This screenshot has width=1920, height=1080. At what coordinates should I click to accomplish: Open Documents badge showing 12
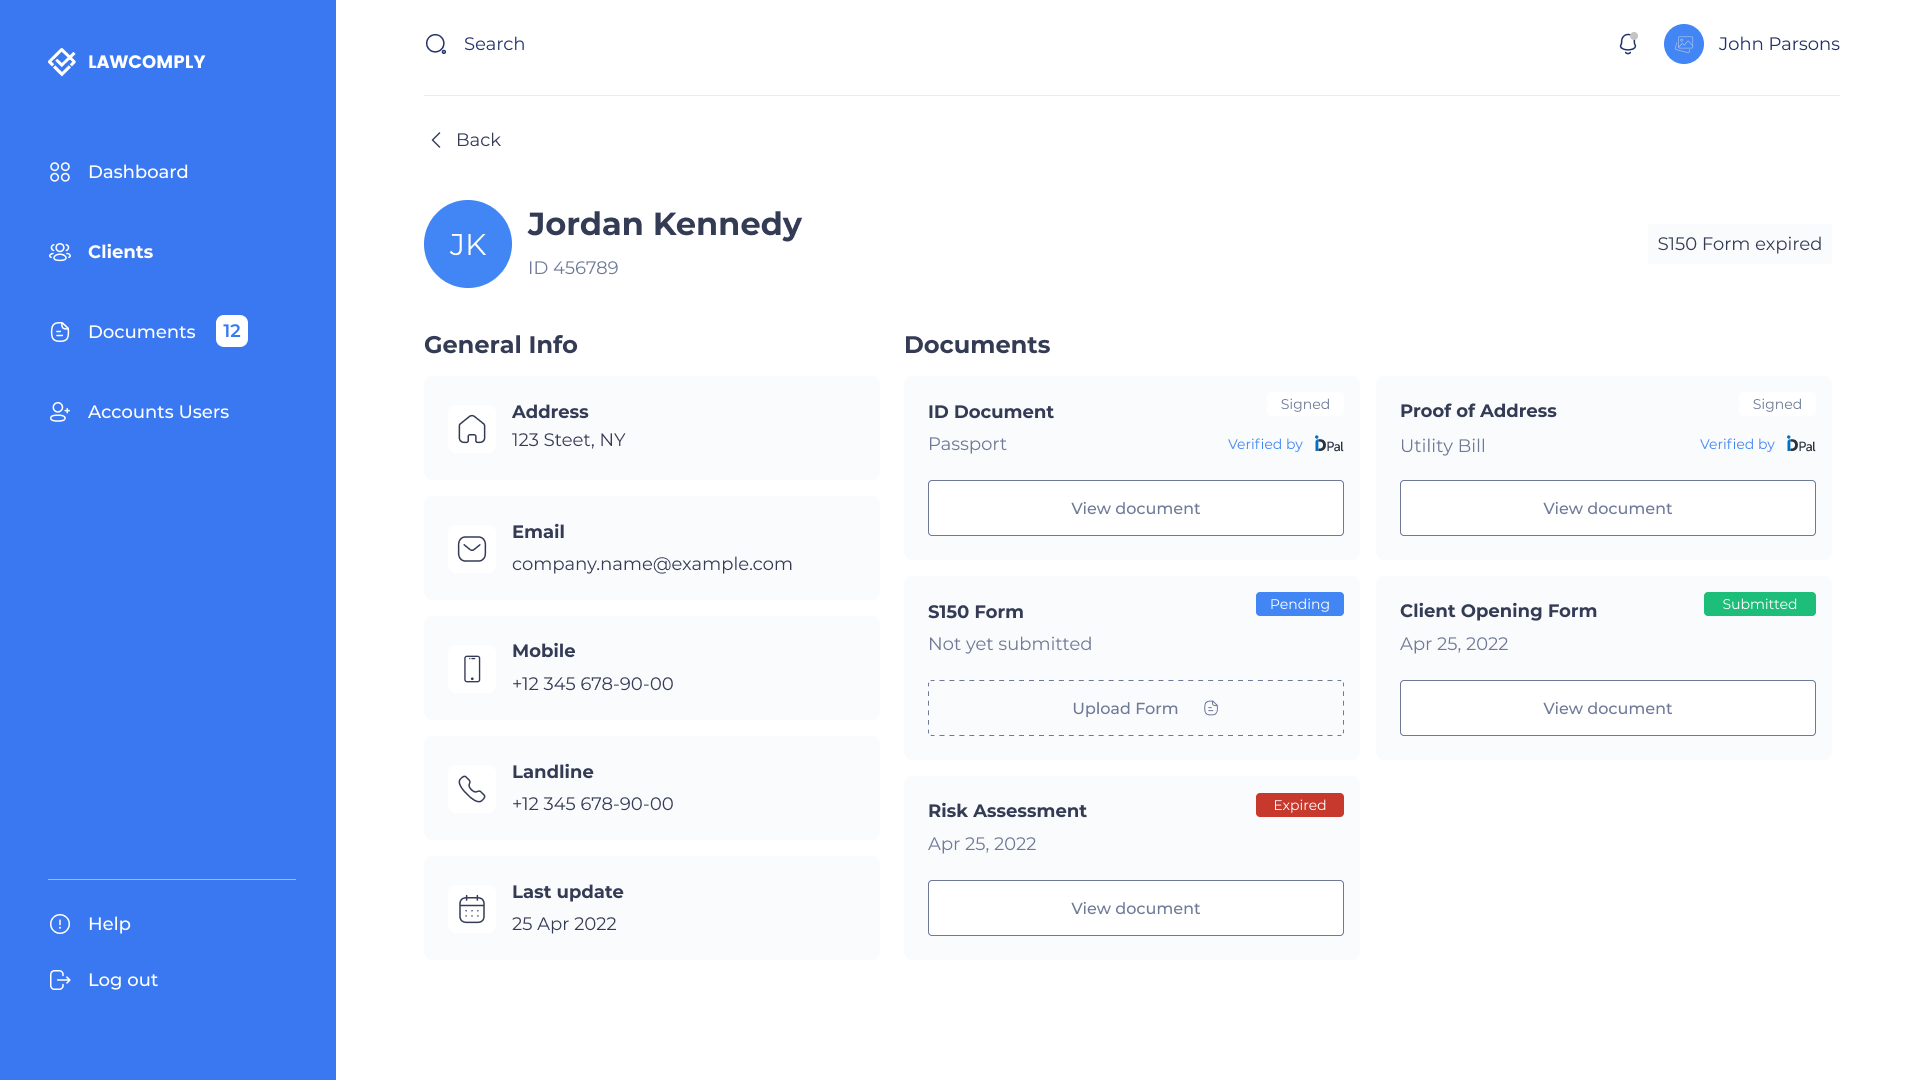232,331
